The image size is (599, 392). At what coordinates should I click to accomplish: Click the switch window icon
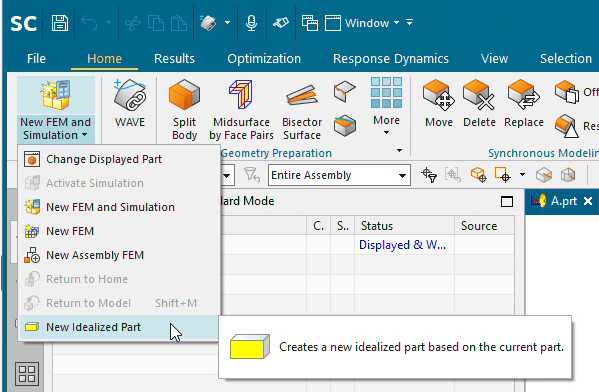[x=309, y=23]
